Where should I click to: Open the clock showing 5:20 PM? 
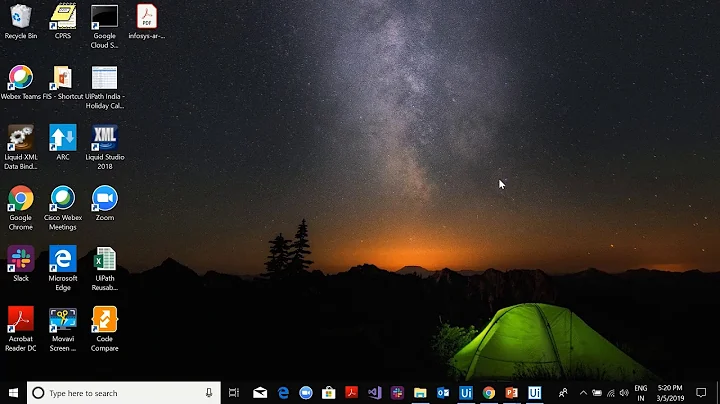point(670,393)
